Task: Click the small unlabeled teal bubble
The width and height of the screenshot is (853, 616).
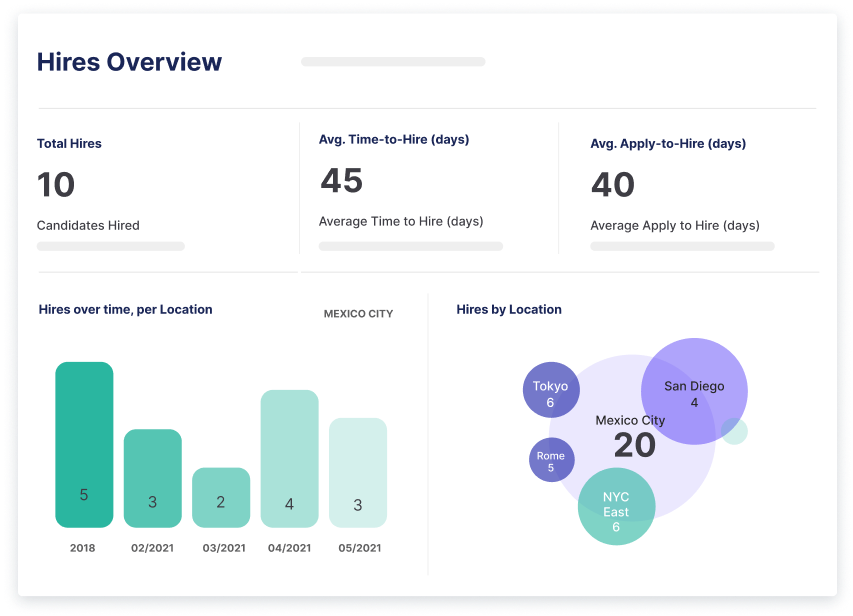Action: (x=737, y=431)
